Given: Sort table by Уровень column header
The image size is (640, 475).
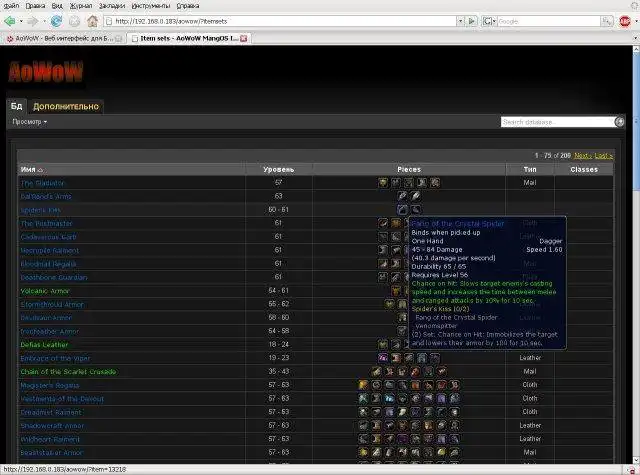Looking at the screenshot, I should tap(279, 169).
